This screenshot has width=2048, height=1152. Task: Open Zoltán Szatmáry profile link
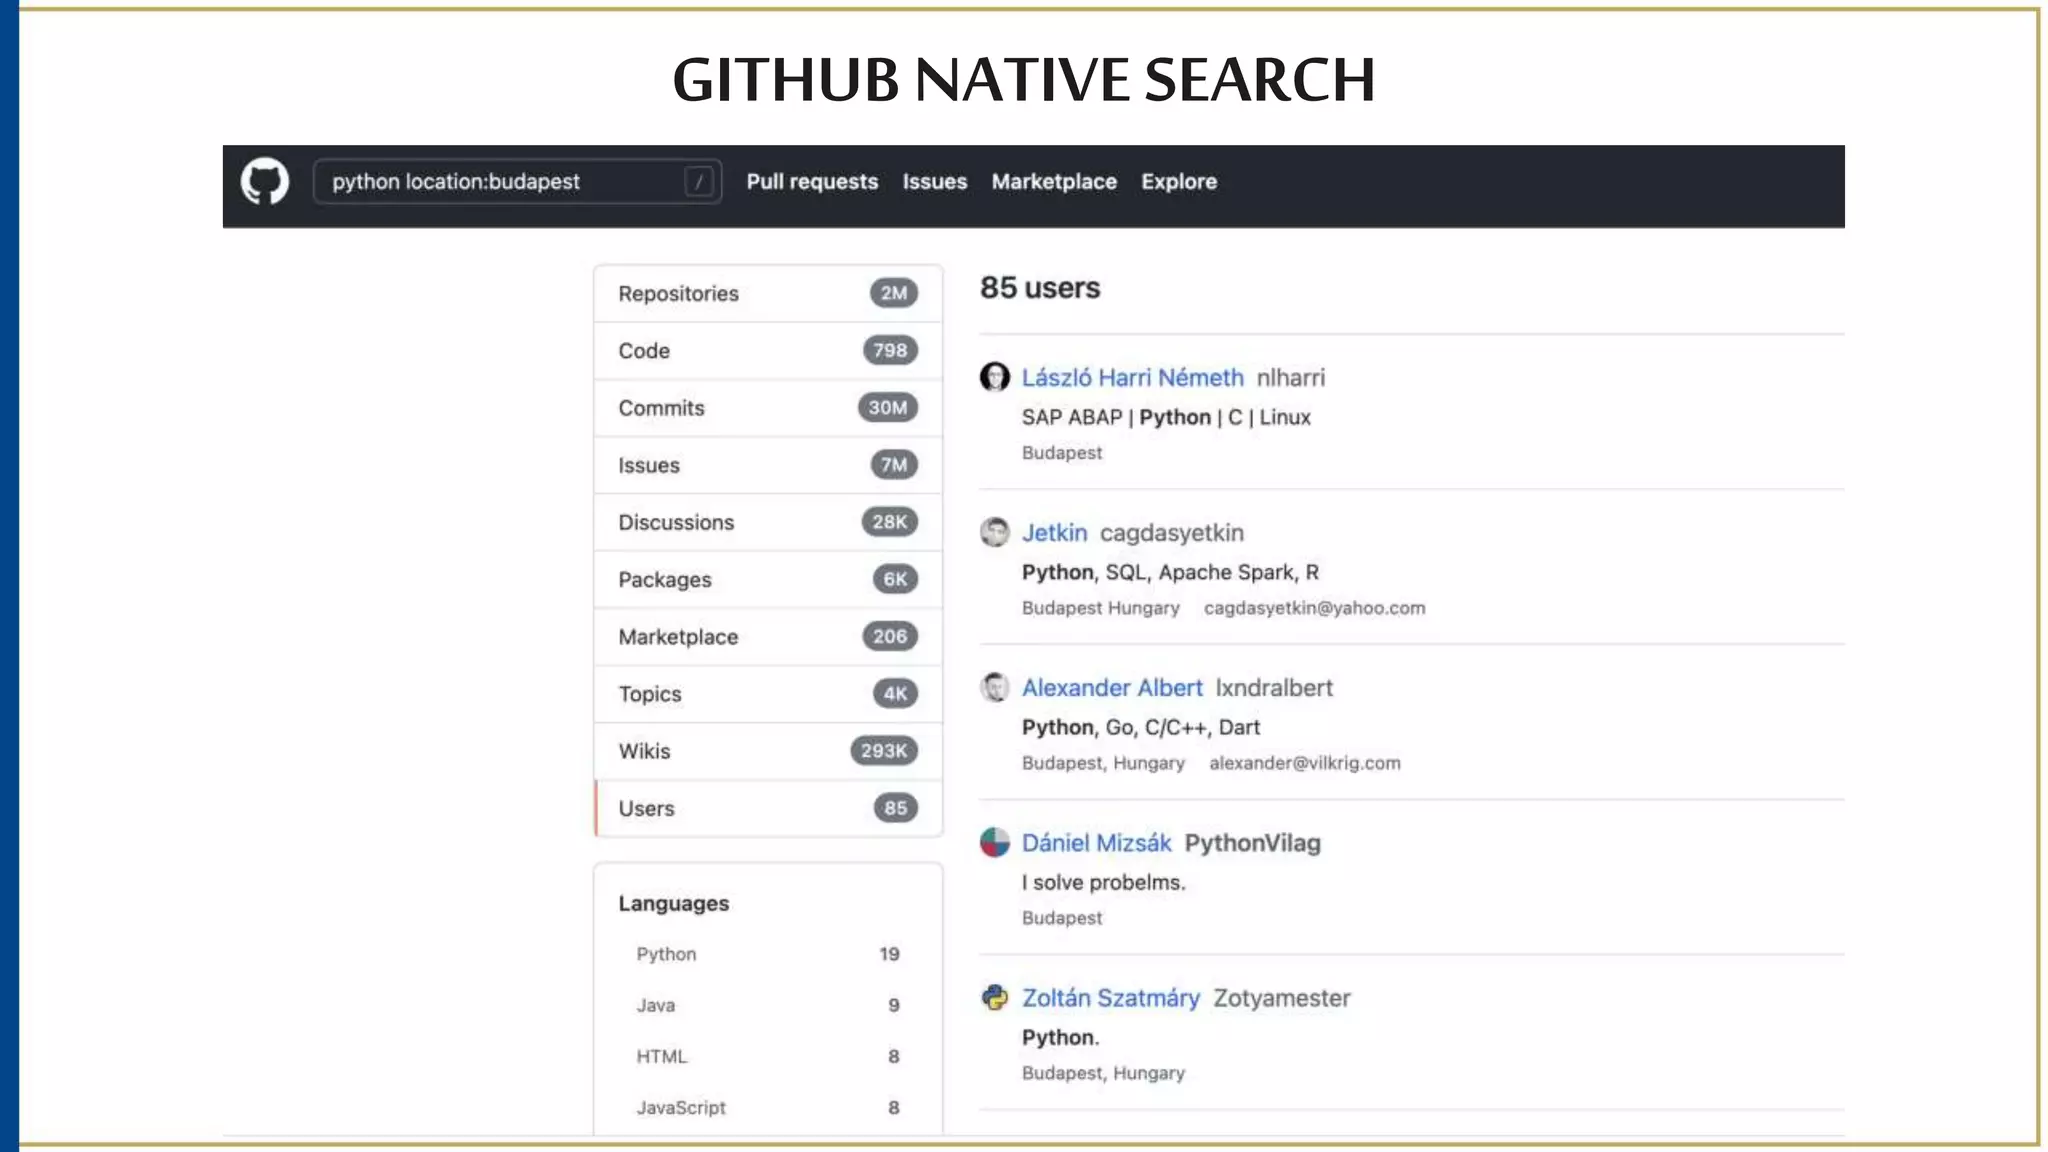pos(1110,998)
